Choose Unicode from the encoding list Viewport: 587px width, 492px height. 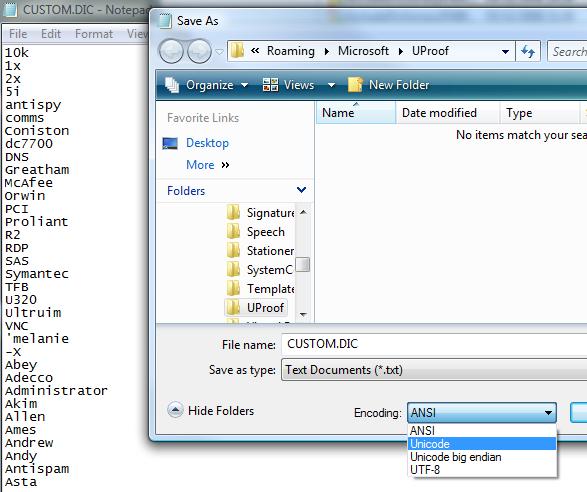(482, 444)
